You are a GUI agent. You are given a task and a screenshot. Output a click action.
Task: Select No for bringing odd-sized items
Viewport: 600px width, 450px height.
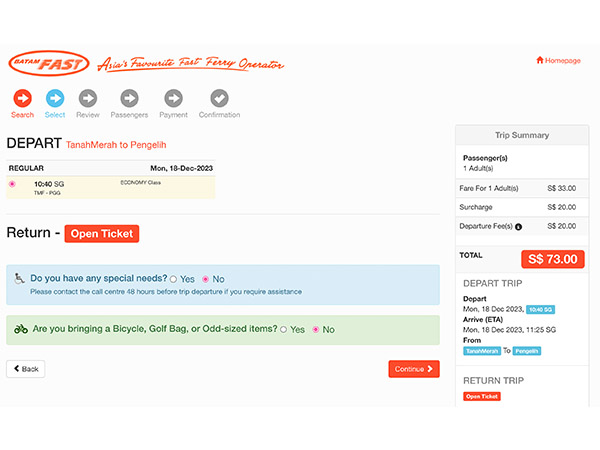click(x=316, y=329)
